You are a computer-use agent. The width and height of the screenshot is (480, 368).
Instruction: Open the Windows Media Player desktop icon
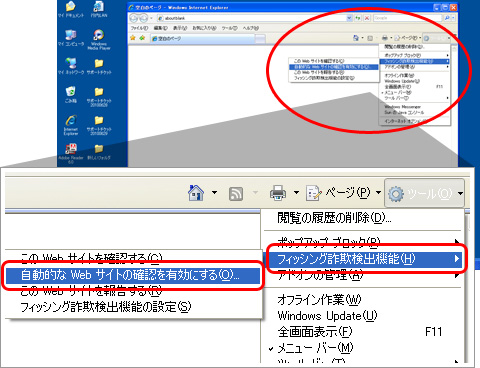[99, 39]
